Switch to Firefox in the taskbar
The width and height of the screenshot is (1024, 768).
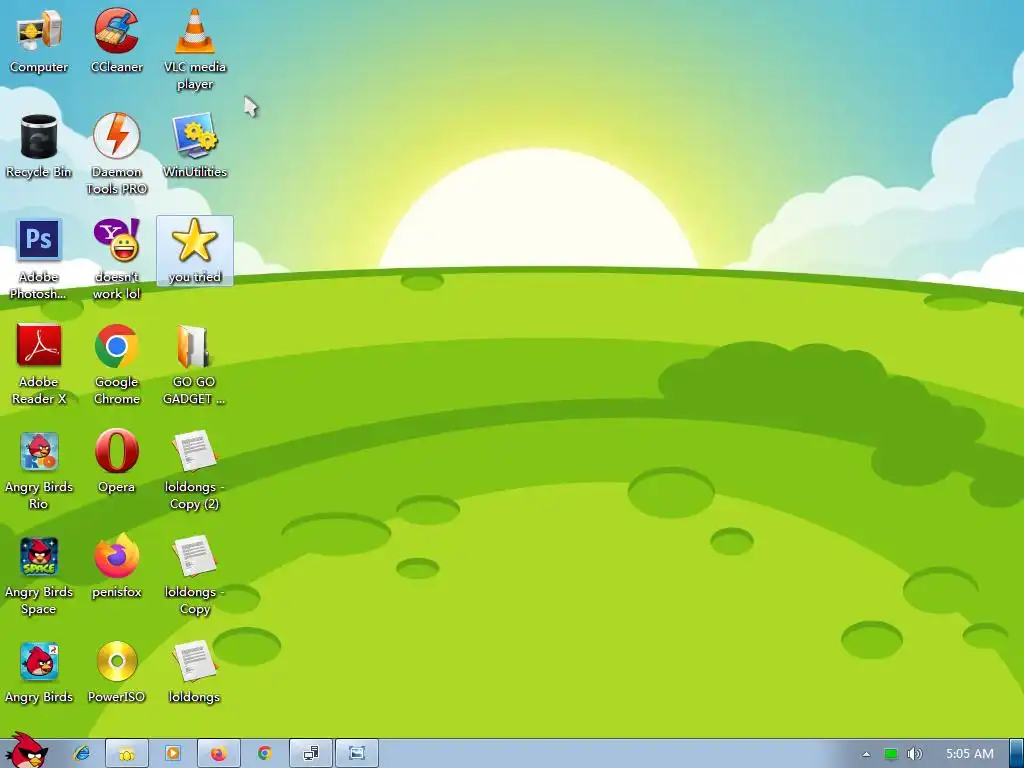(218, 753)
